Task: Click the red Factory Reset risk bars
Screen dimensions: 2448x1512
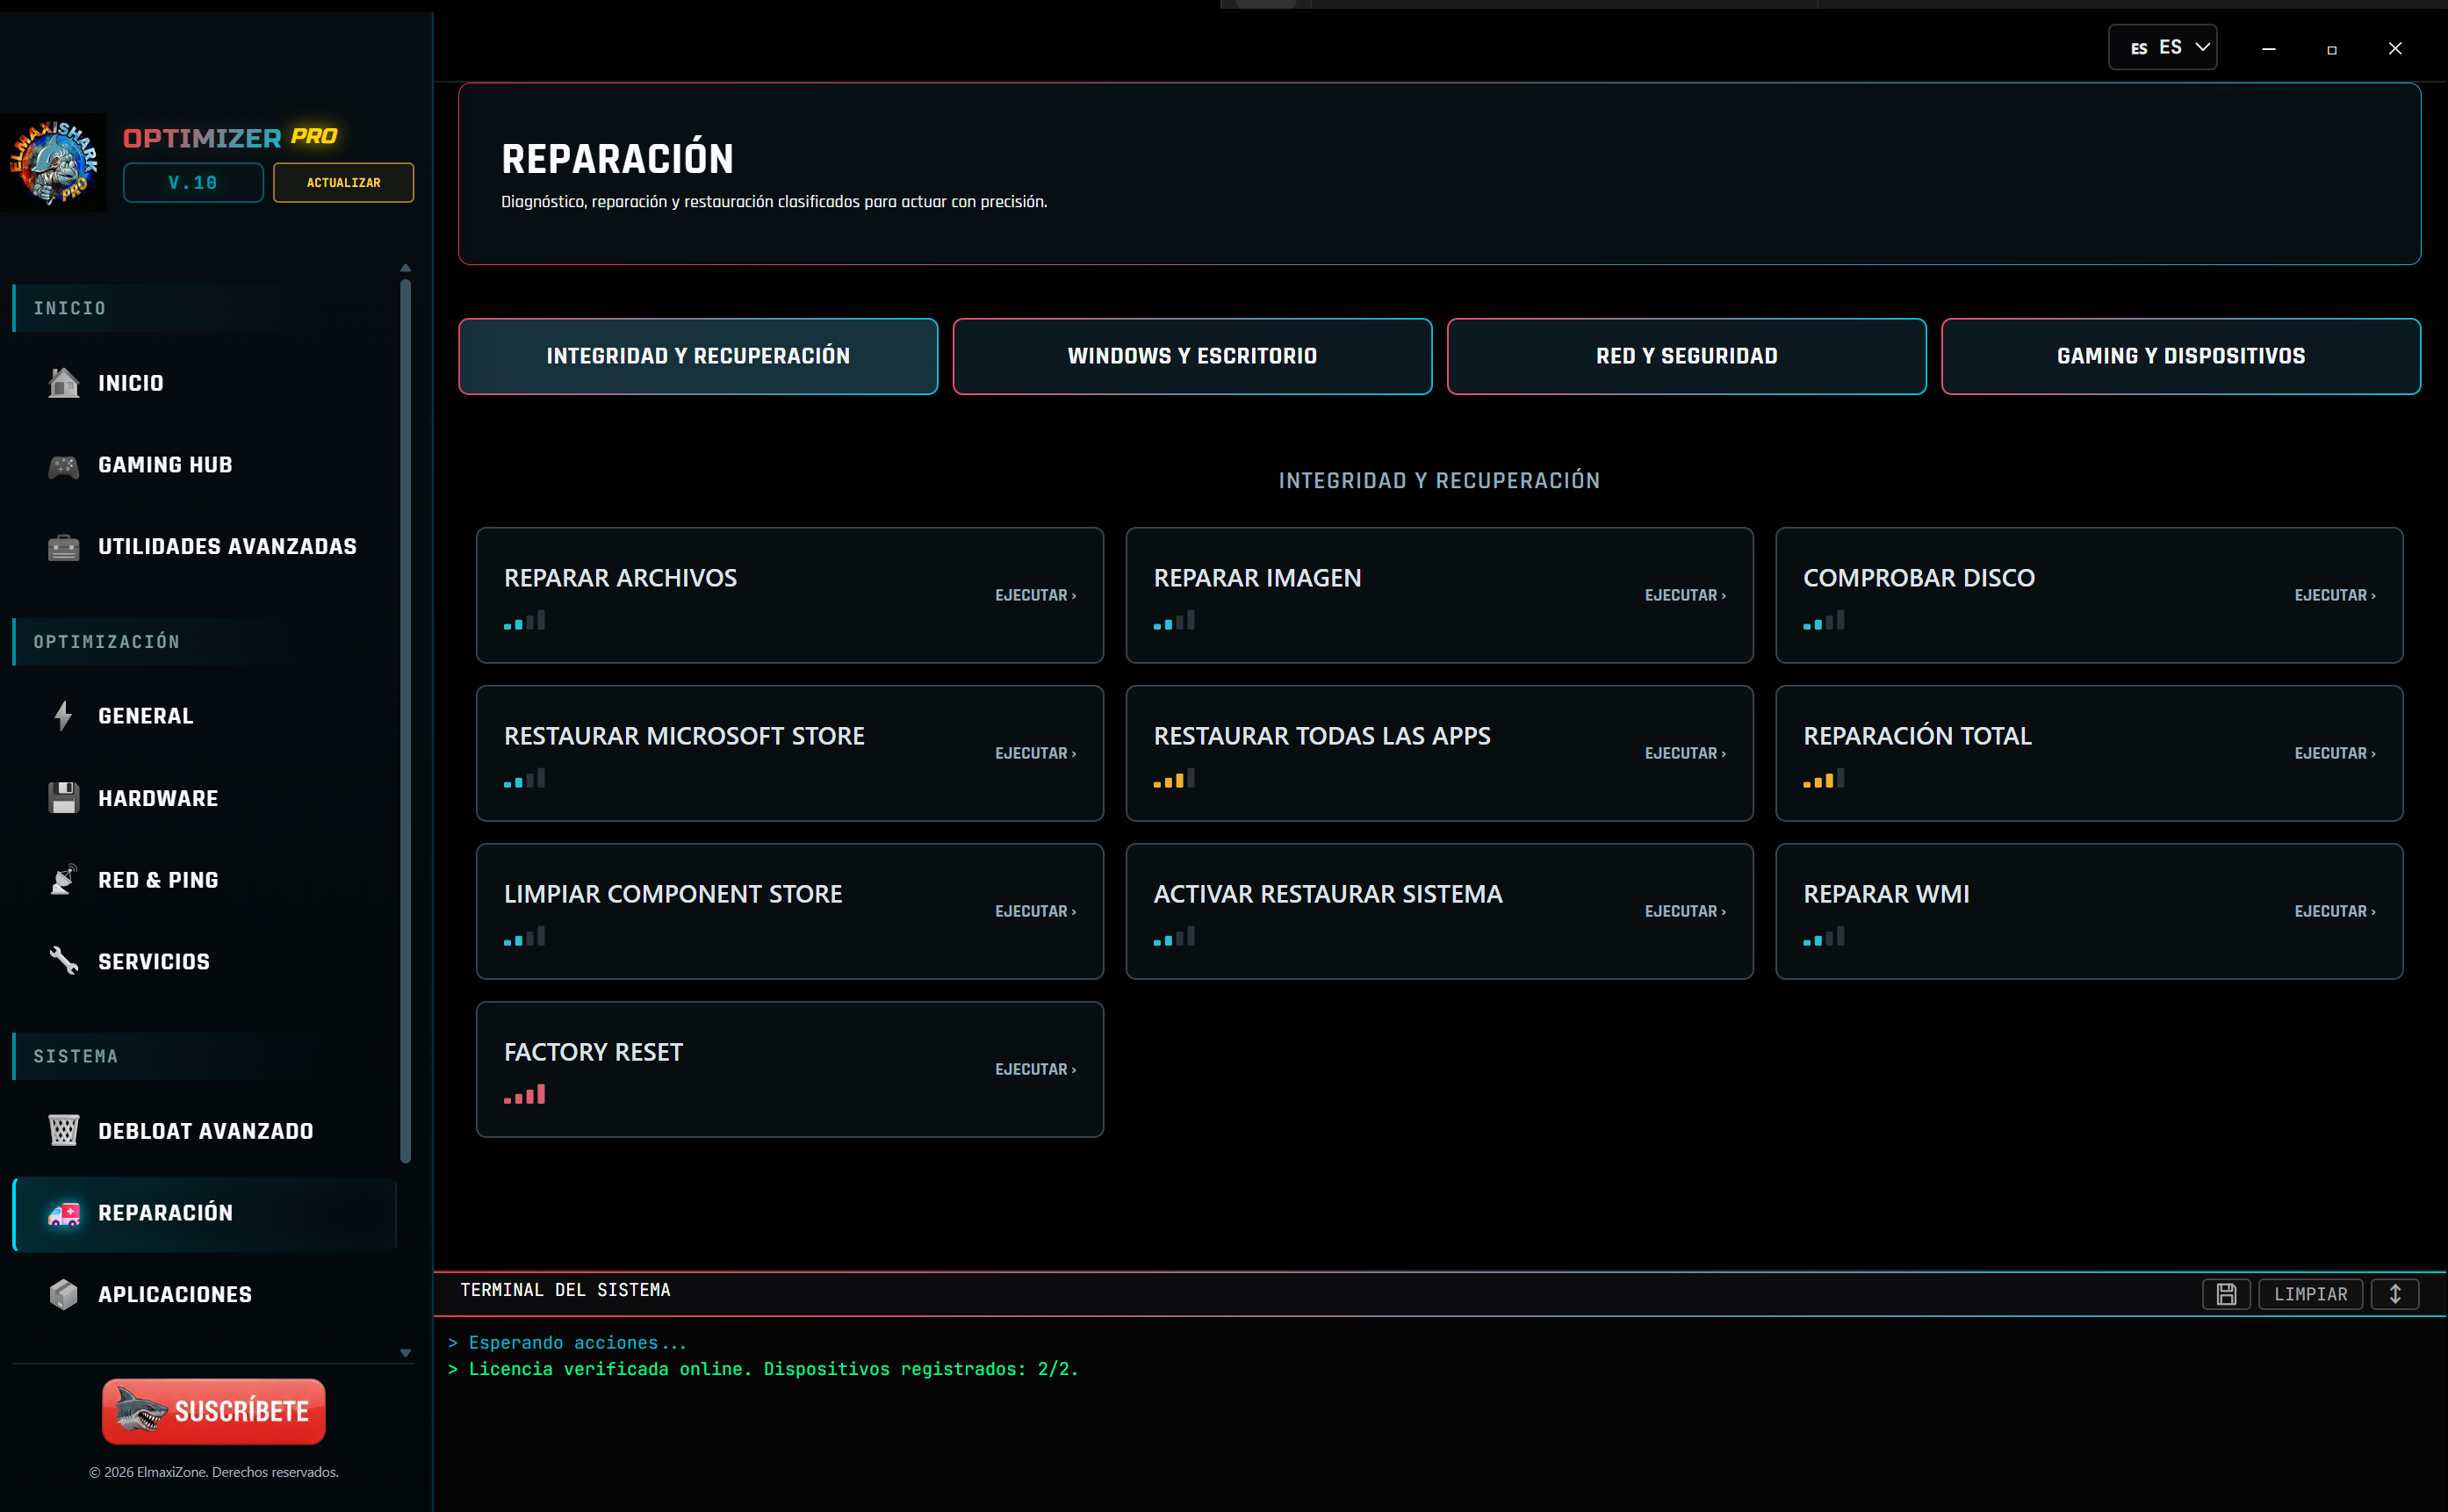Action: [x=524, y=1094]
